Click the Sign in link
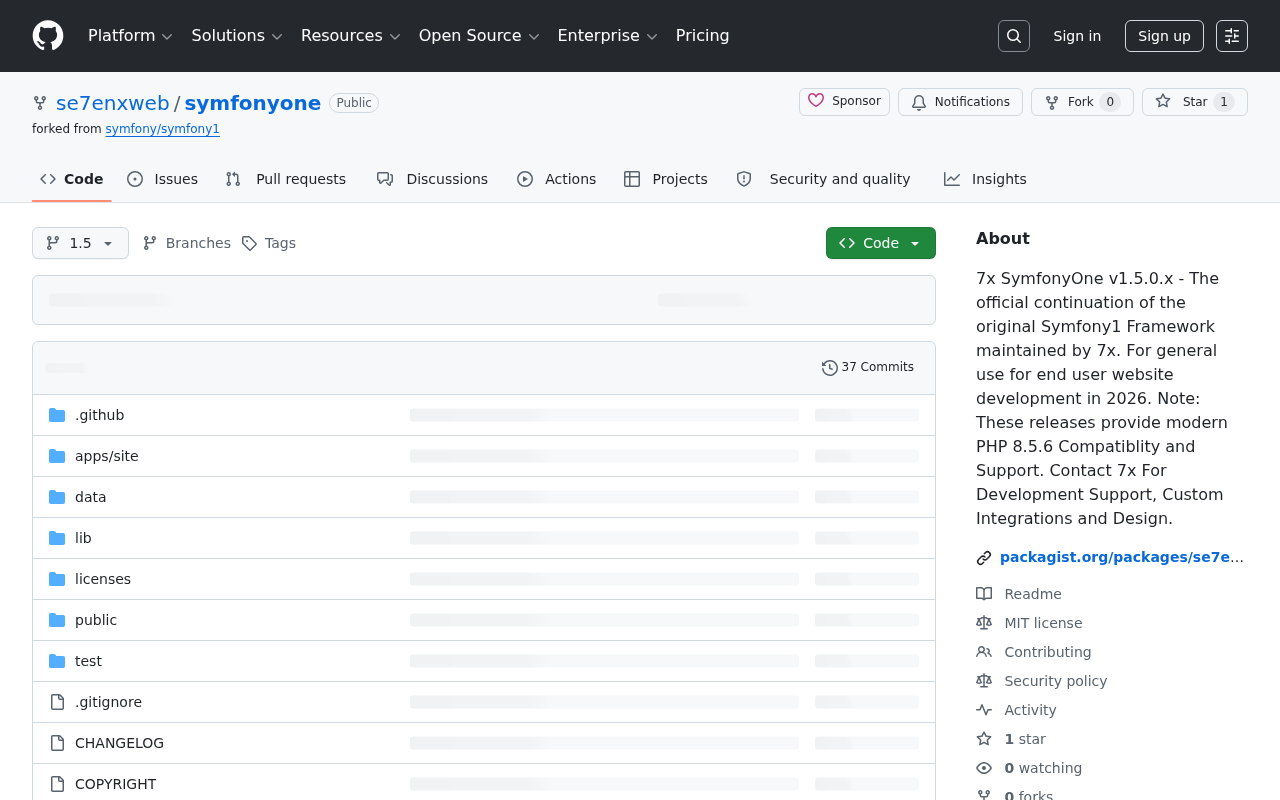The width and height of the screenshot is (1280, 800). [x=1077, y=36]
